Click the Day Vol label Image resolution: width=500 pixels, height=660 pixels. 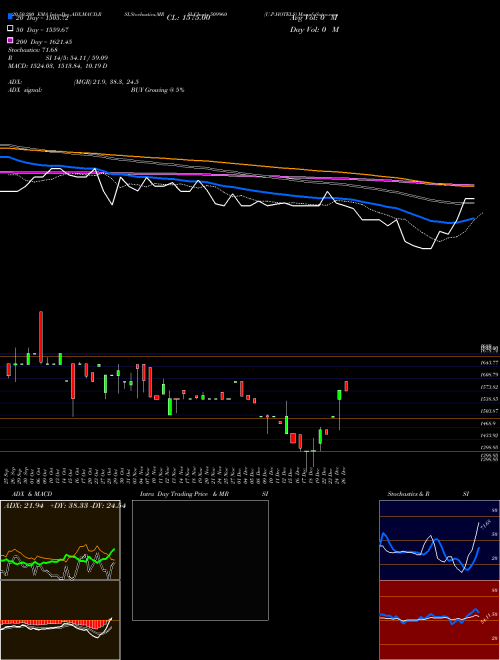click(314, 30)
